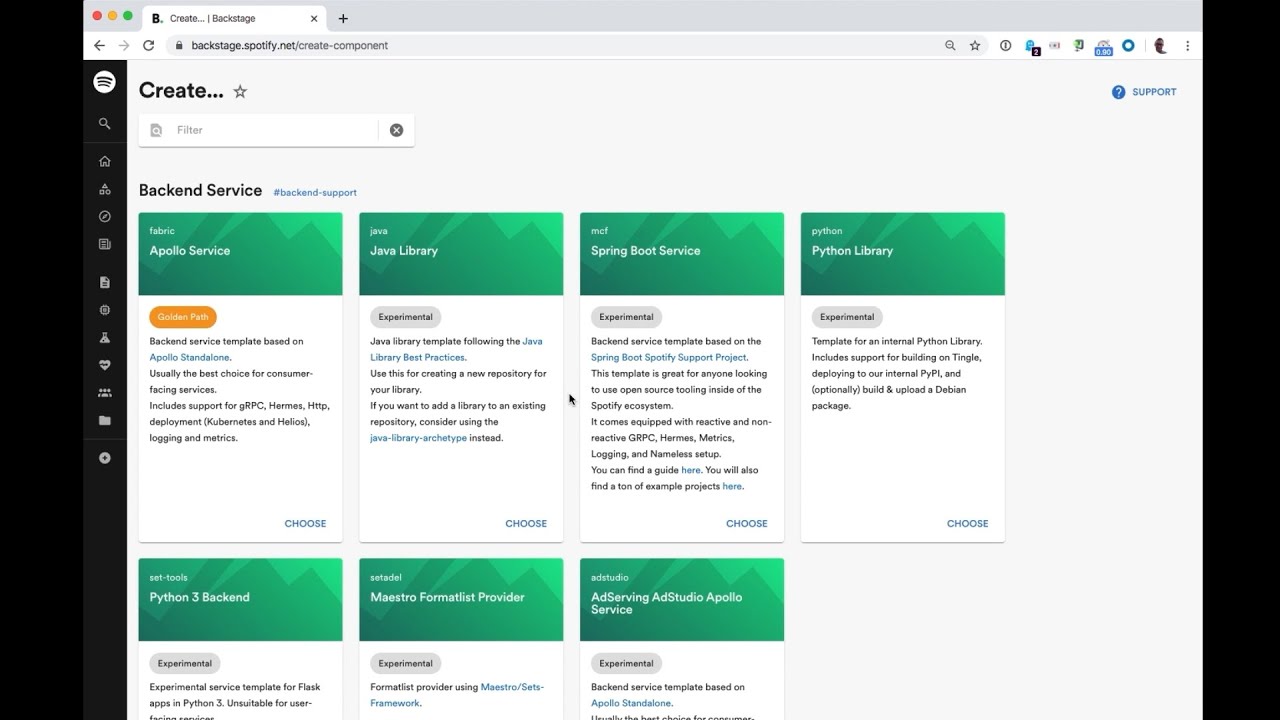Clear the filter with the X button

[x=396, y=130]
